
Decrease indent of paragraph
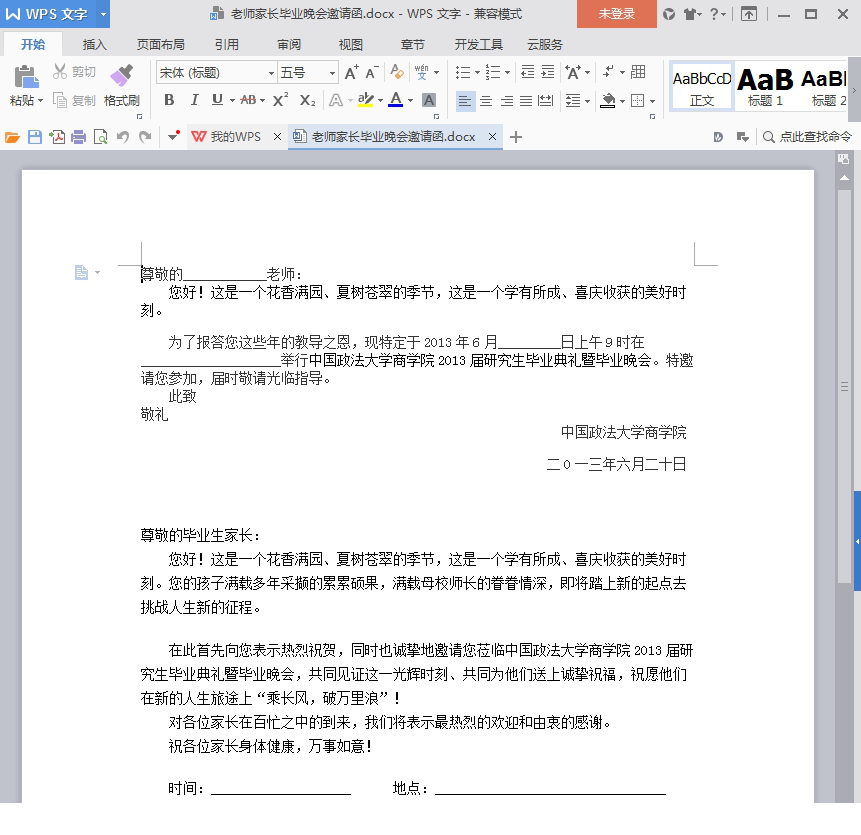[528, 72]
